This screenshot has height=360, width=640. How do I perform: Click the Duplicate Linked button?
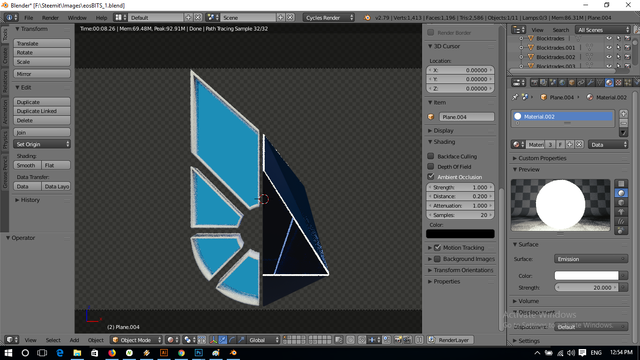(42, 111)
